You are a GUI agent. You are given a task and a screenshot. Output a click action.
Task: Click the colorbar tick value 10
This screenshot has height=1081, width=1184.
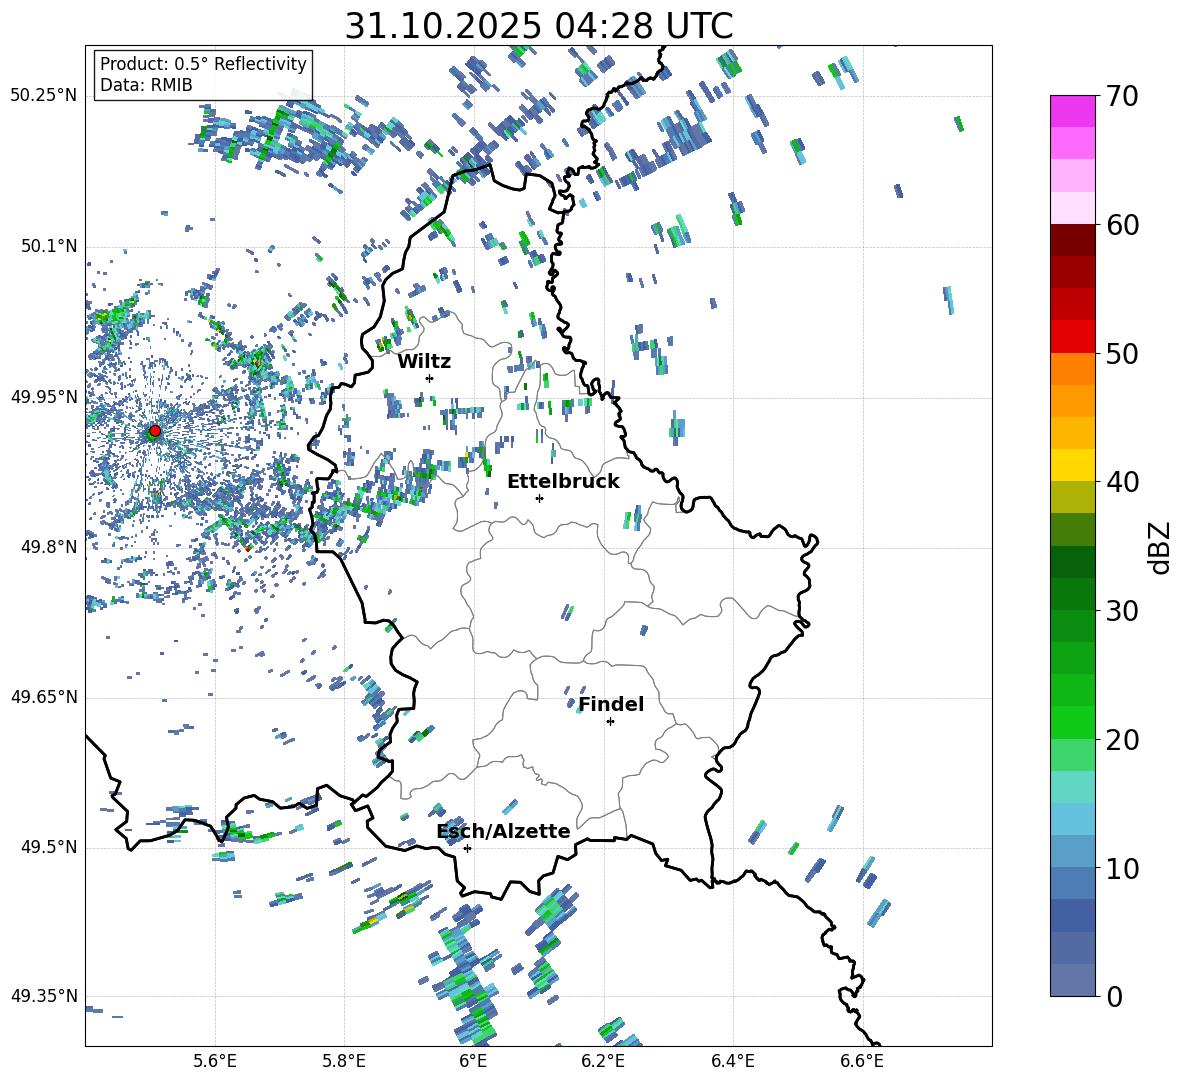pos(1122,868)
